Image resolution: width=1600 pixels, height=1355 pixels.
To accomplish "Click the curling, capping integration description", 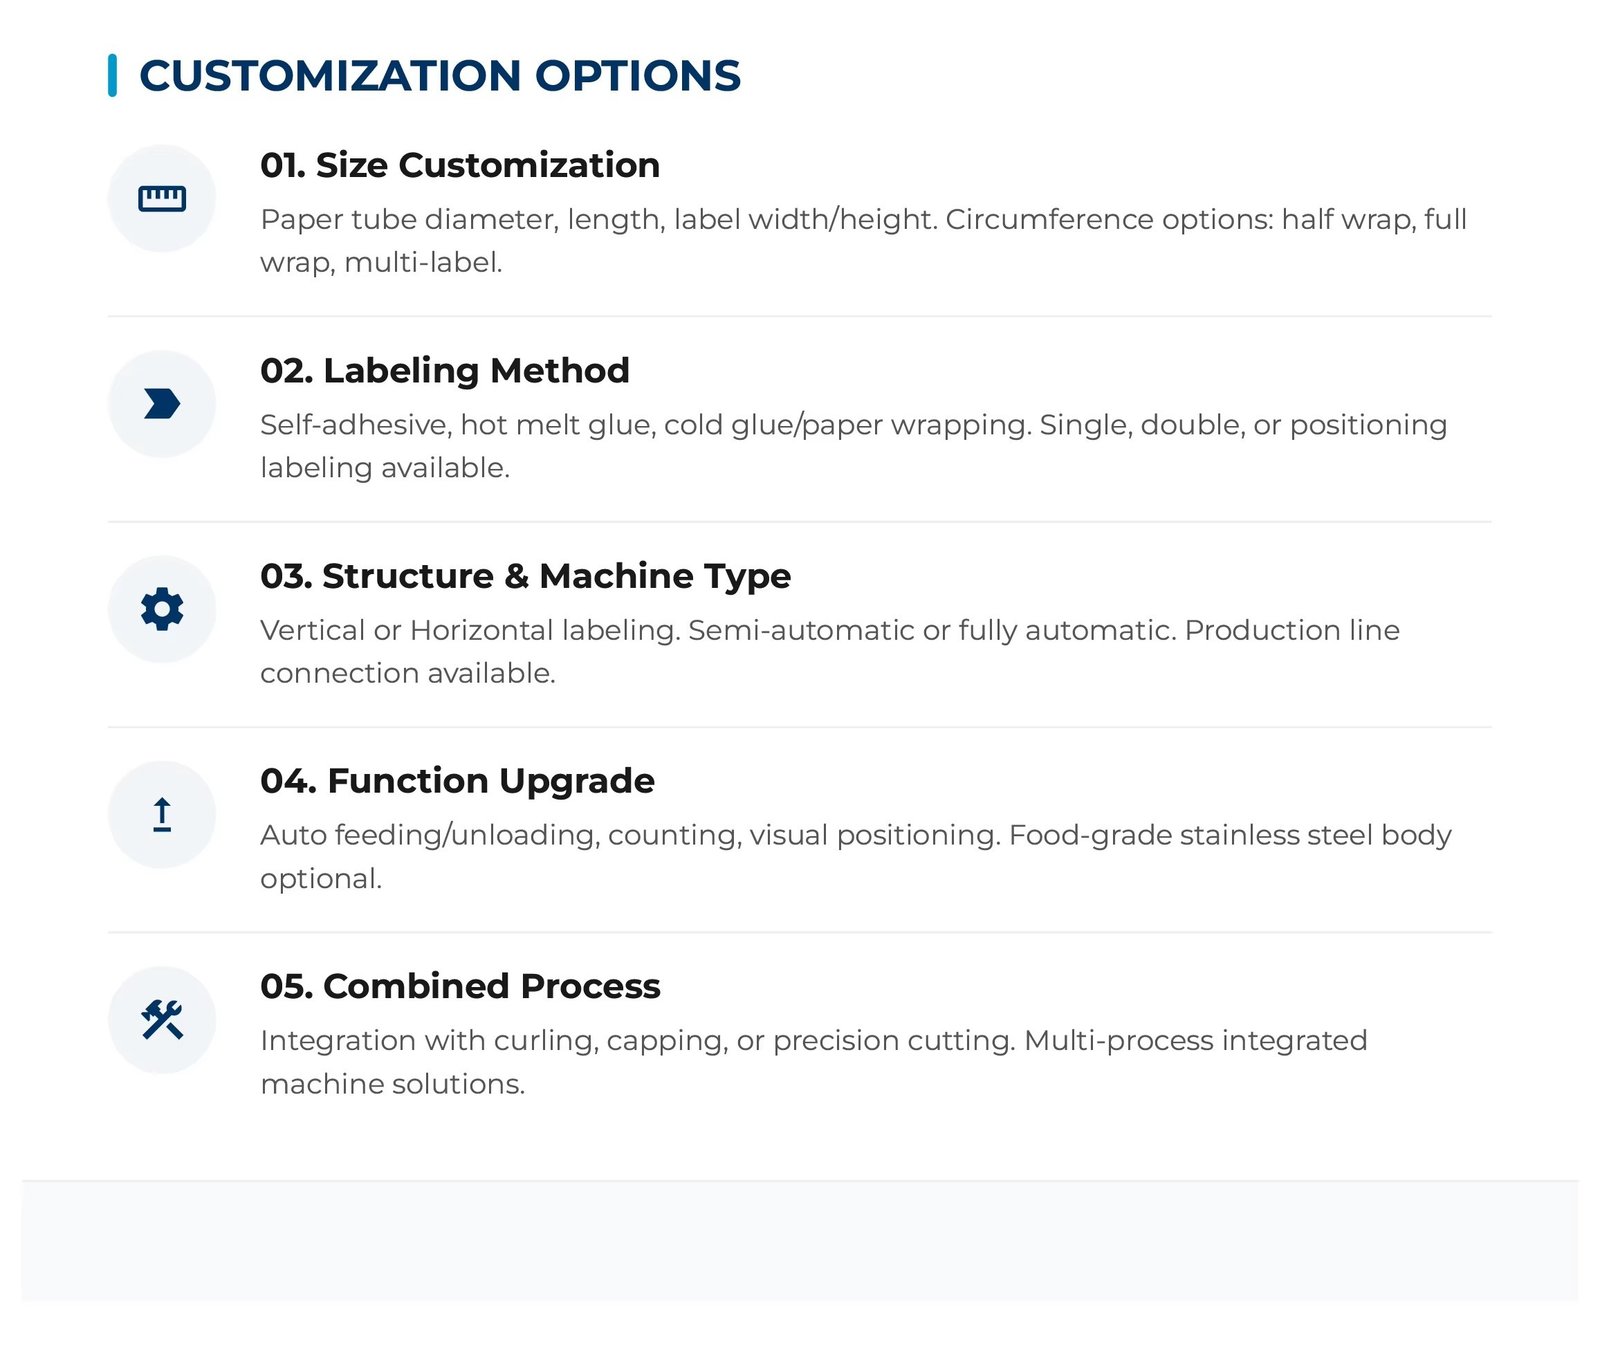I will click(814, 1062).
